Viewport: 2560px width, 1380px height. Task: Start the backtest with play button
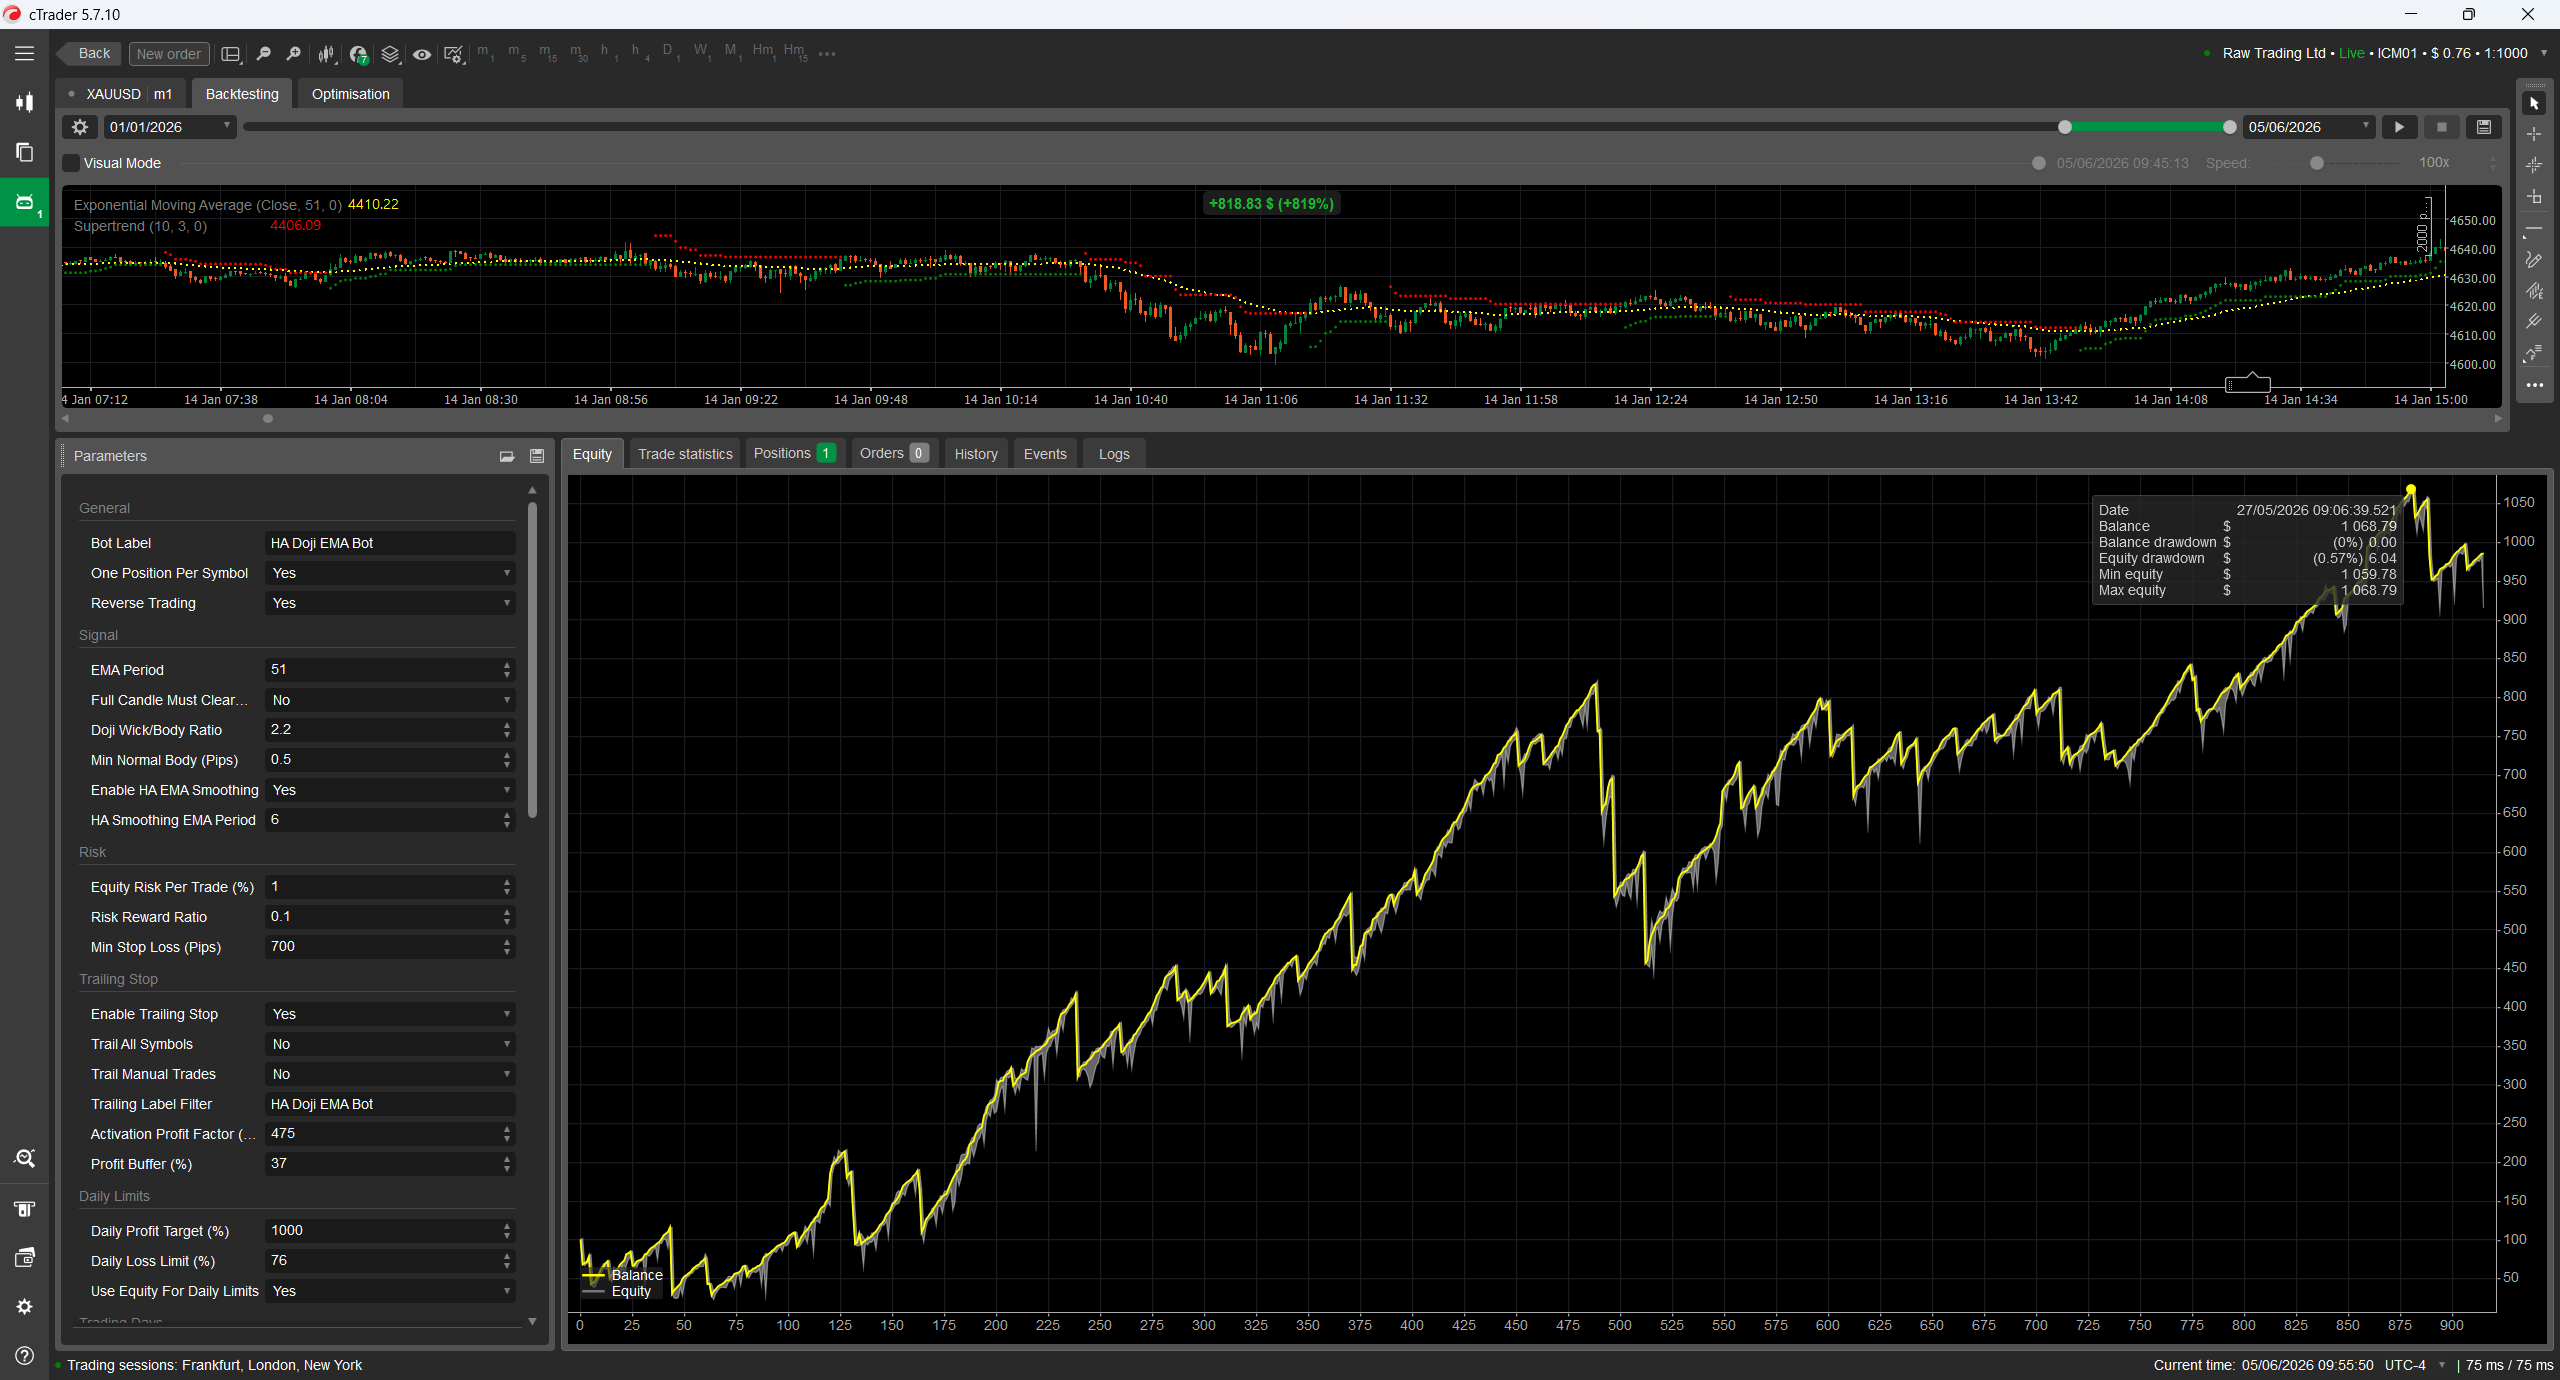pos(2399,127)
